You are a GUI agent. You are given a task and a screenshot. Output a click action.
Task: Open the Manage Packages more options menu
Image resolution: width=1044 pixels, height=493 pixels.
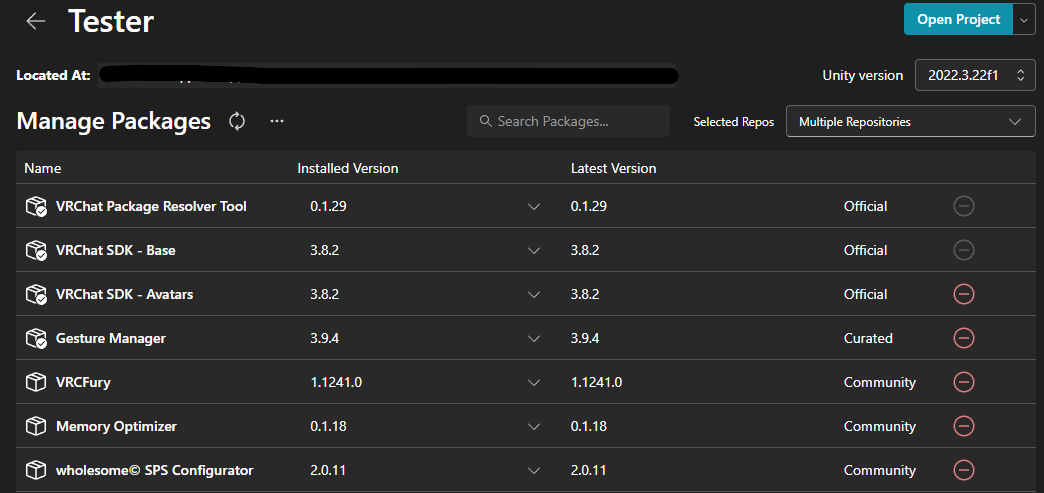point(277,121)
